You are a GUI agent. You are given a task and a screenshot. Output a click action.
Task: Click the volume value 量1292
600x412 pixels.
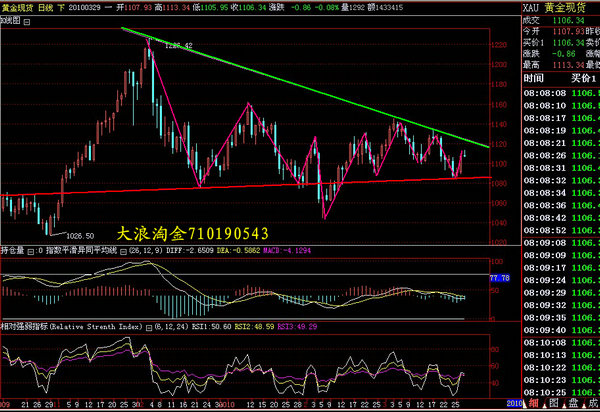[354, 8]
